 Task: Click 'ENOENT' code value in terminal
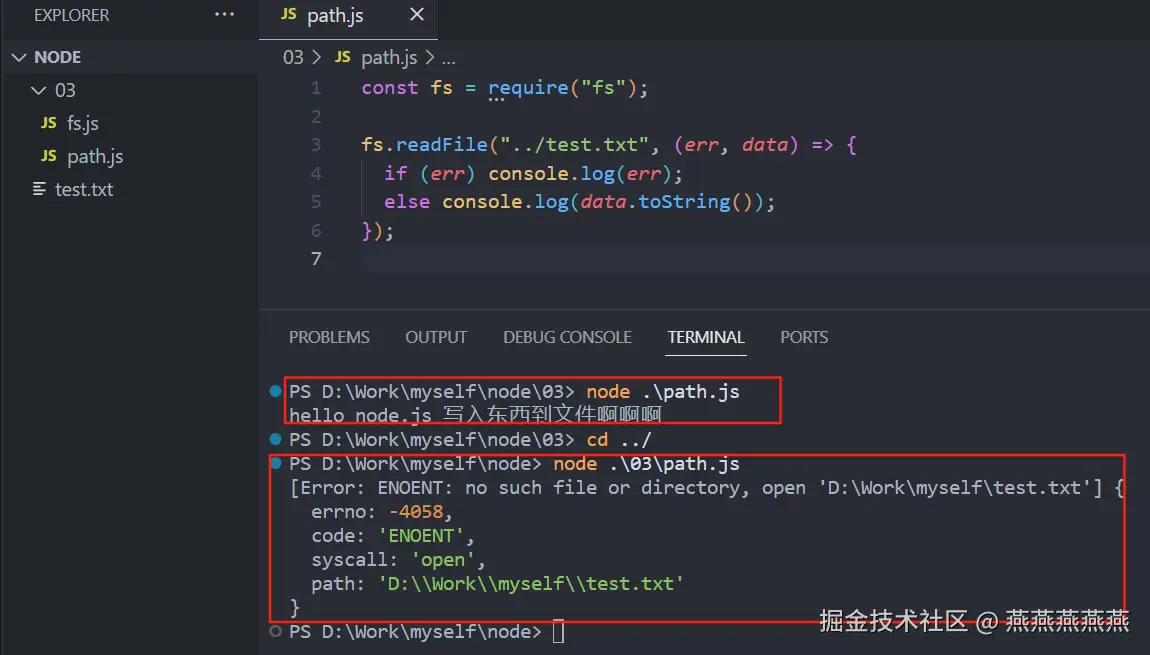[x=421, y=536]
